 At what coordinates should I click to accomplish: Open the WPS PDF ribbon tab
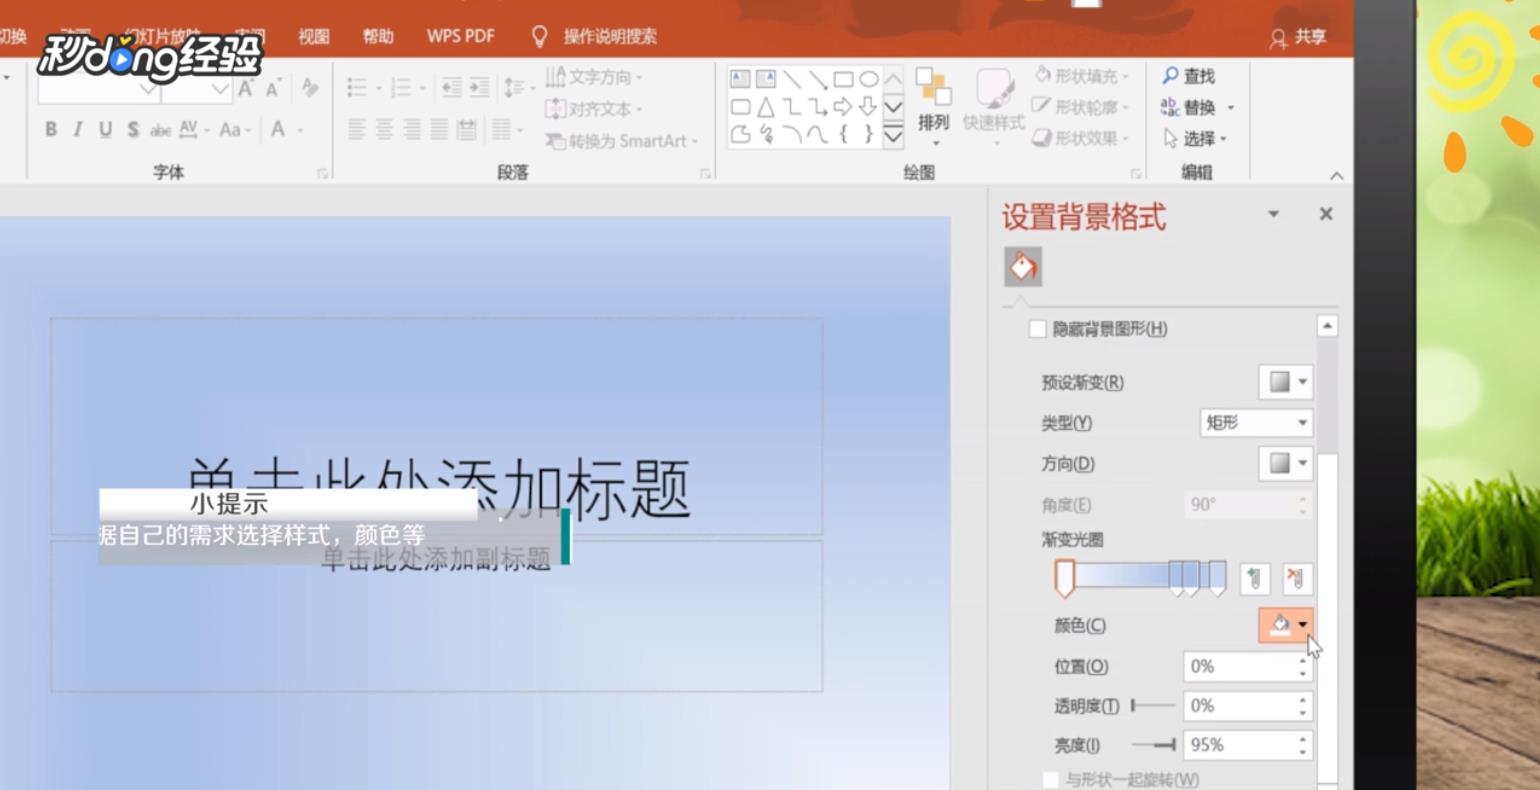[x=460, y=35]
